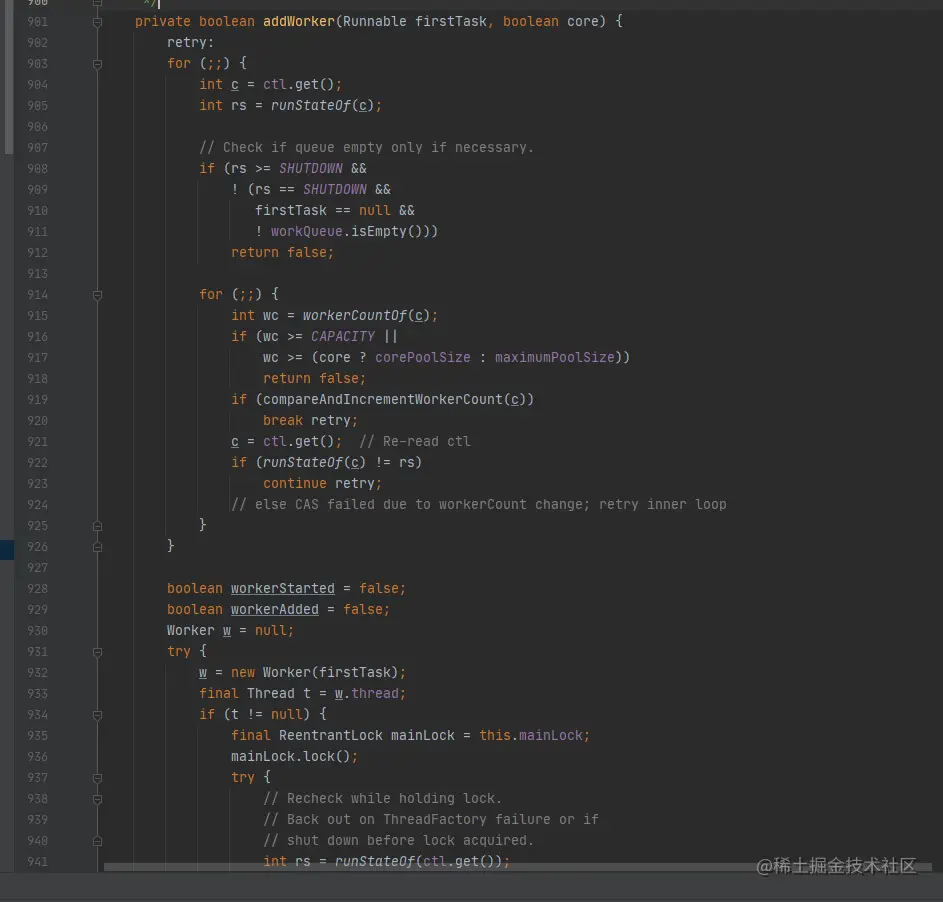Viewport: 943px width, 902px height.
Task: Click compareAndIncrementWorkerCount call
Action: tap(398, 400)
